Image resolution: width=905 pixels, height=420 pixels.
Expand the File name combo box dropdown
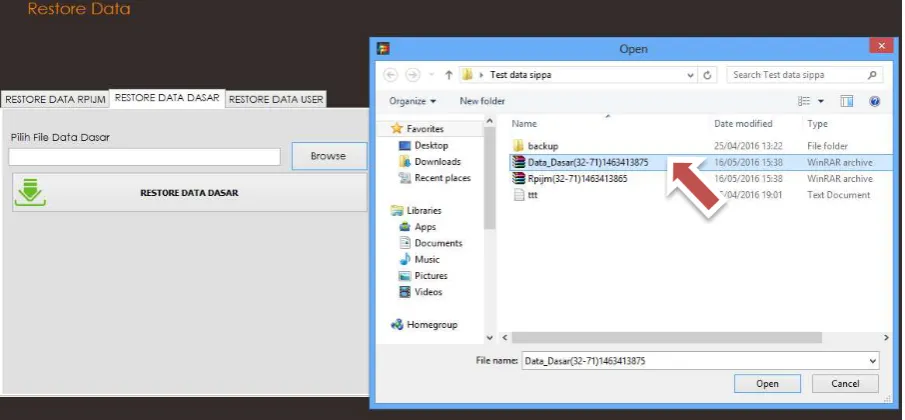tap(873, 361)
